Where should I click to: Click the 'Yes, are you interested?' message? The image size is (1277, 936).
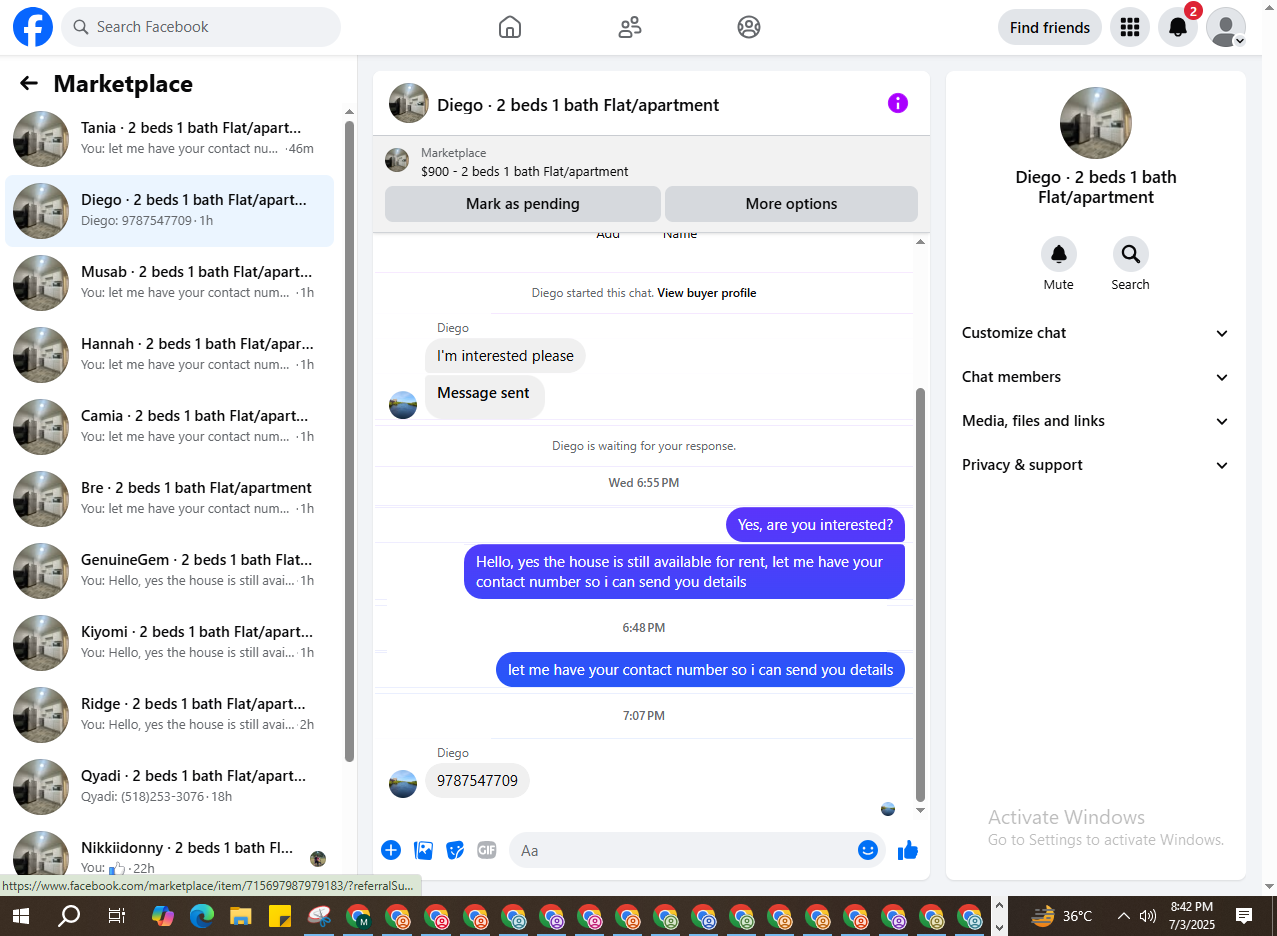(815, 525)
